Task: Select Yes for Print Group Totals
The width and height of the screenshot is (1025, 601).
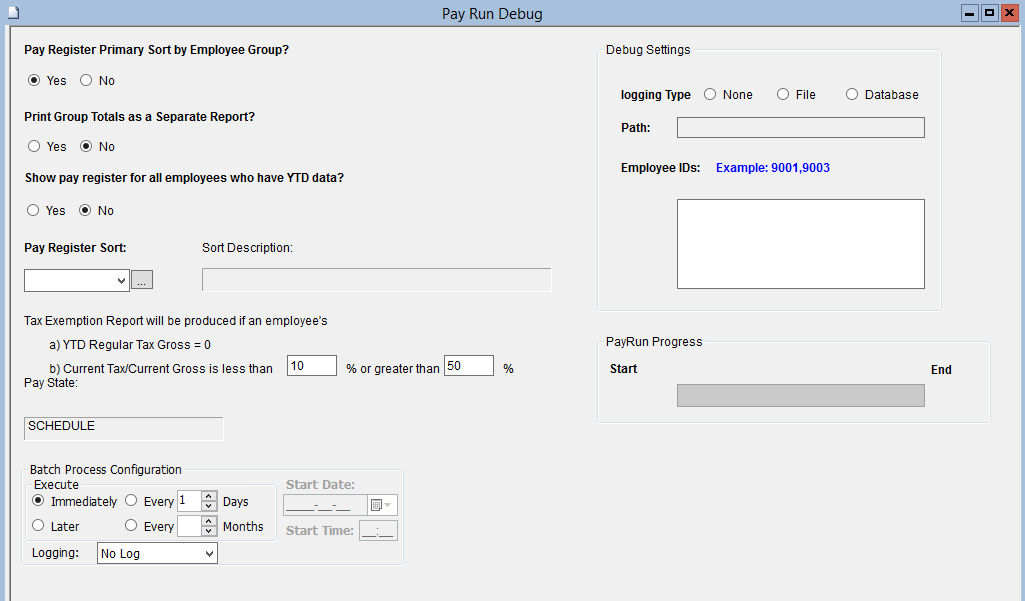Action: tap(34, 147)
